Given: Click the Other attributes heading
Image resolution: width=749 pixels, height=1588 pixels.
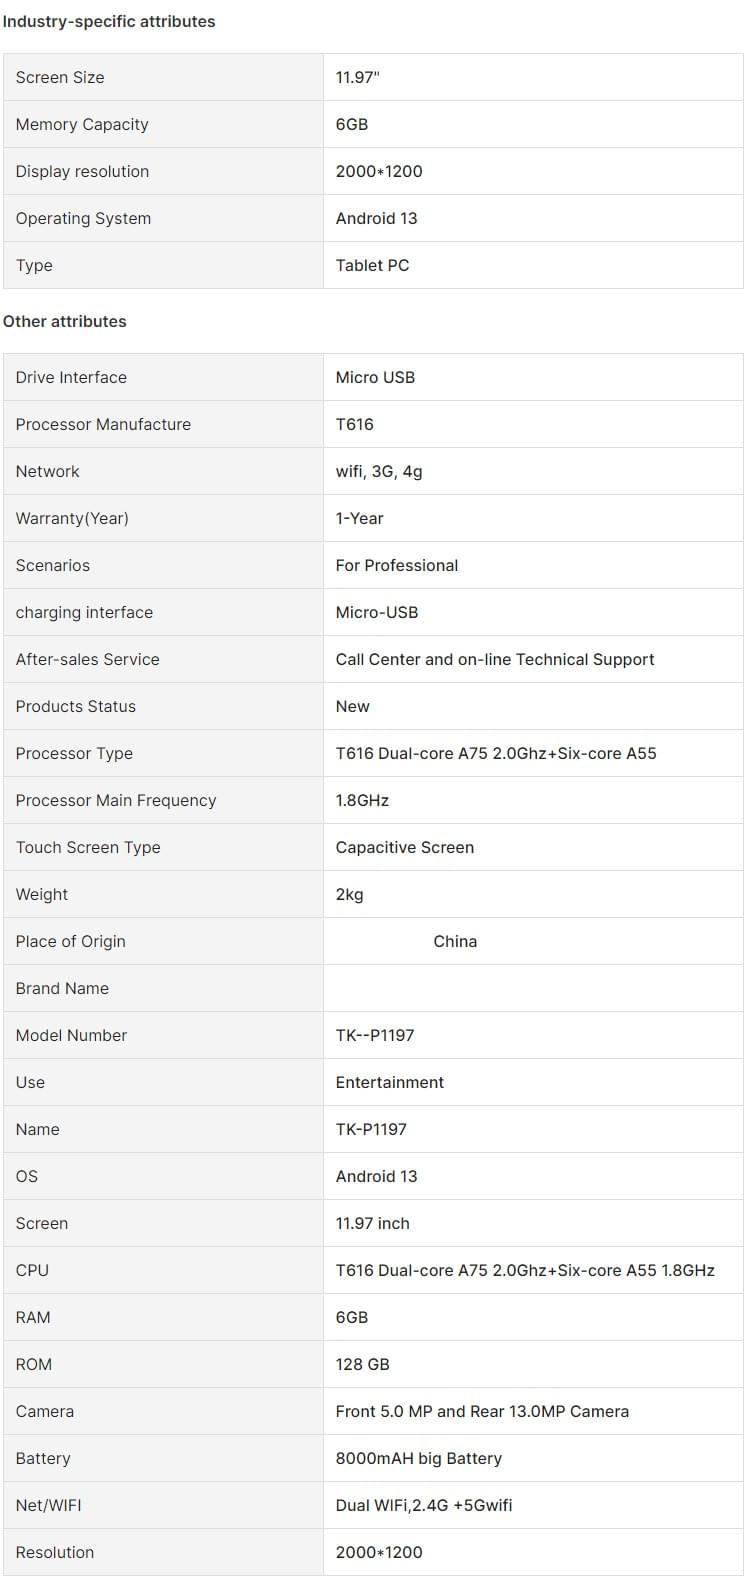Looking at the screenshot, I should point(65,321).
